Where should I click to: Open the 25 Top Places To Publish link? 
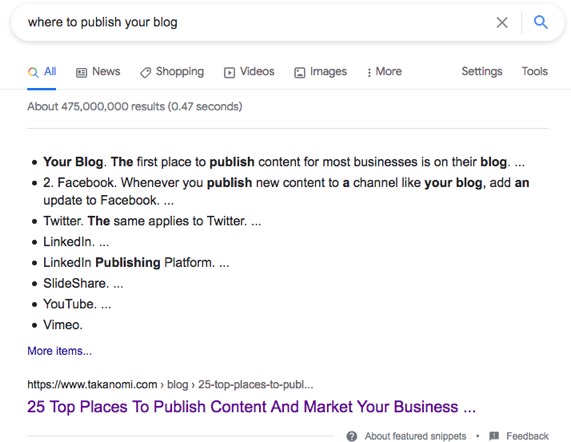[251, 407]
